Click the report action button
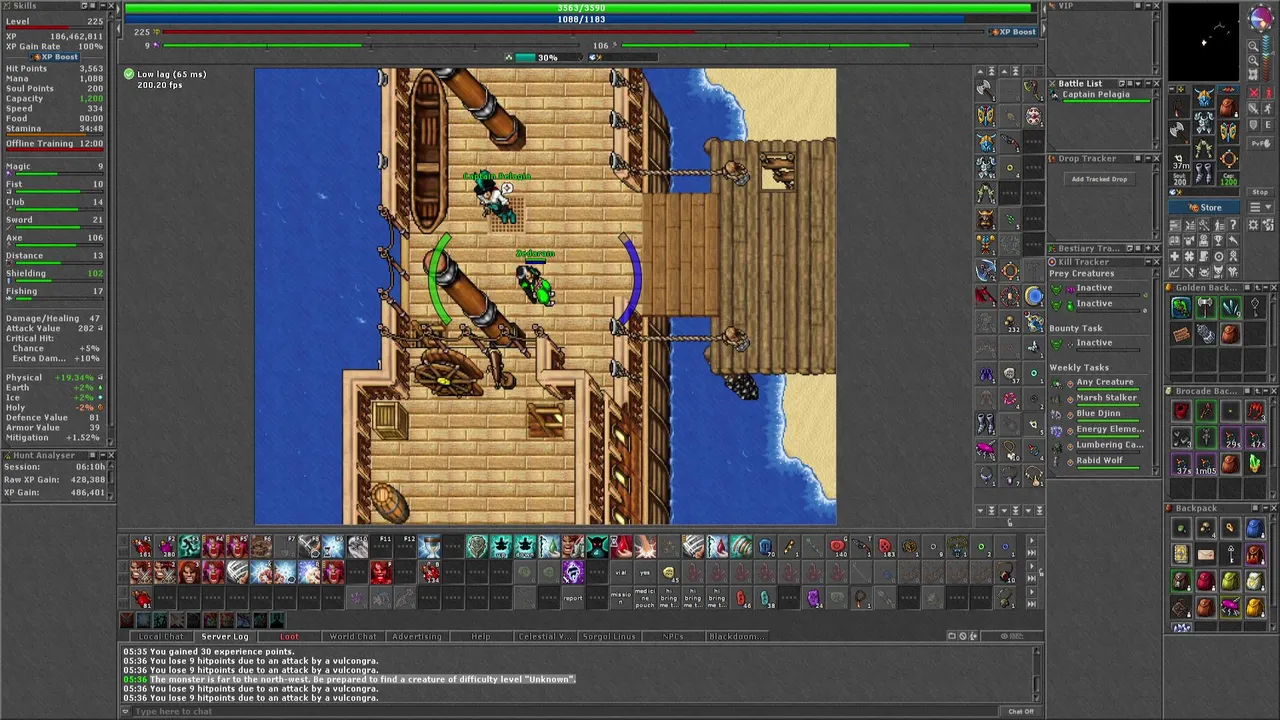Image resolution: width=1280 pixels, height=720 pixels. [x=572, y=598]
